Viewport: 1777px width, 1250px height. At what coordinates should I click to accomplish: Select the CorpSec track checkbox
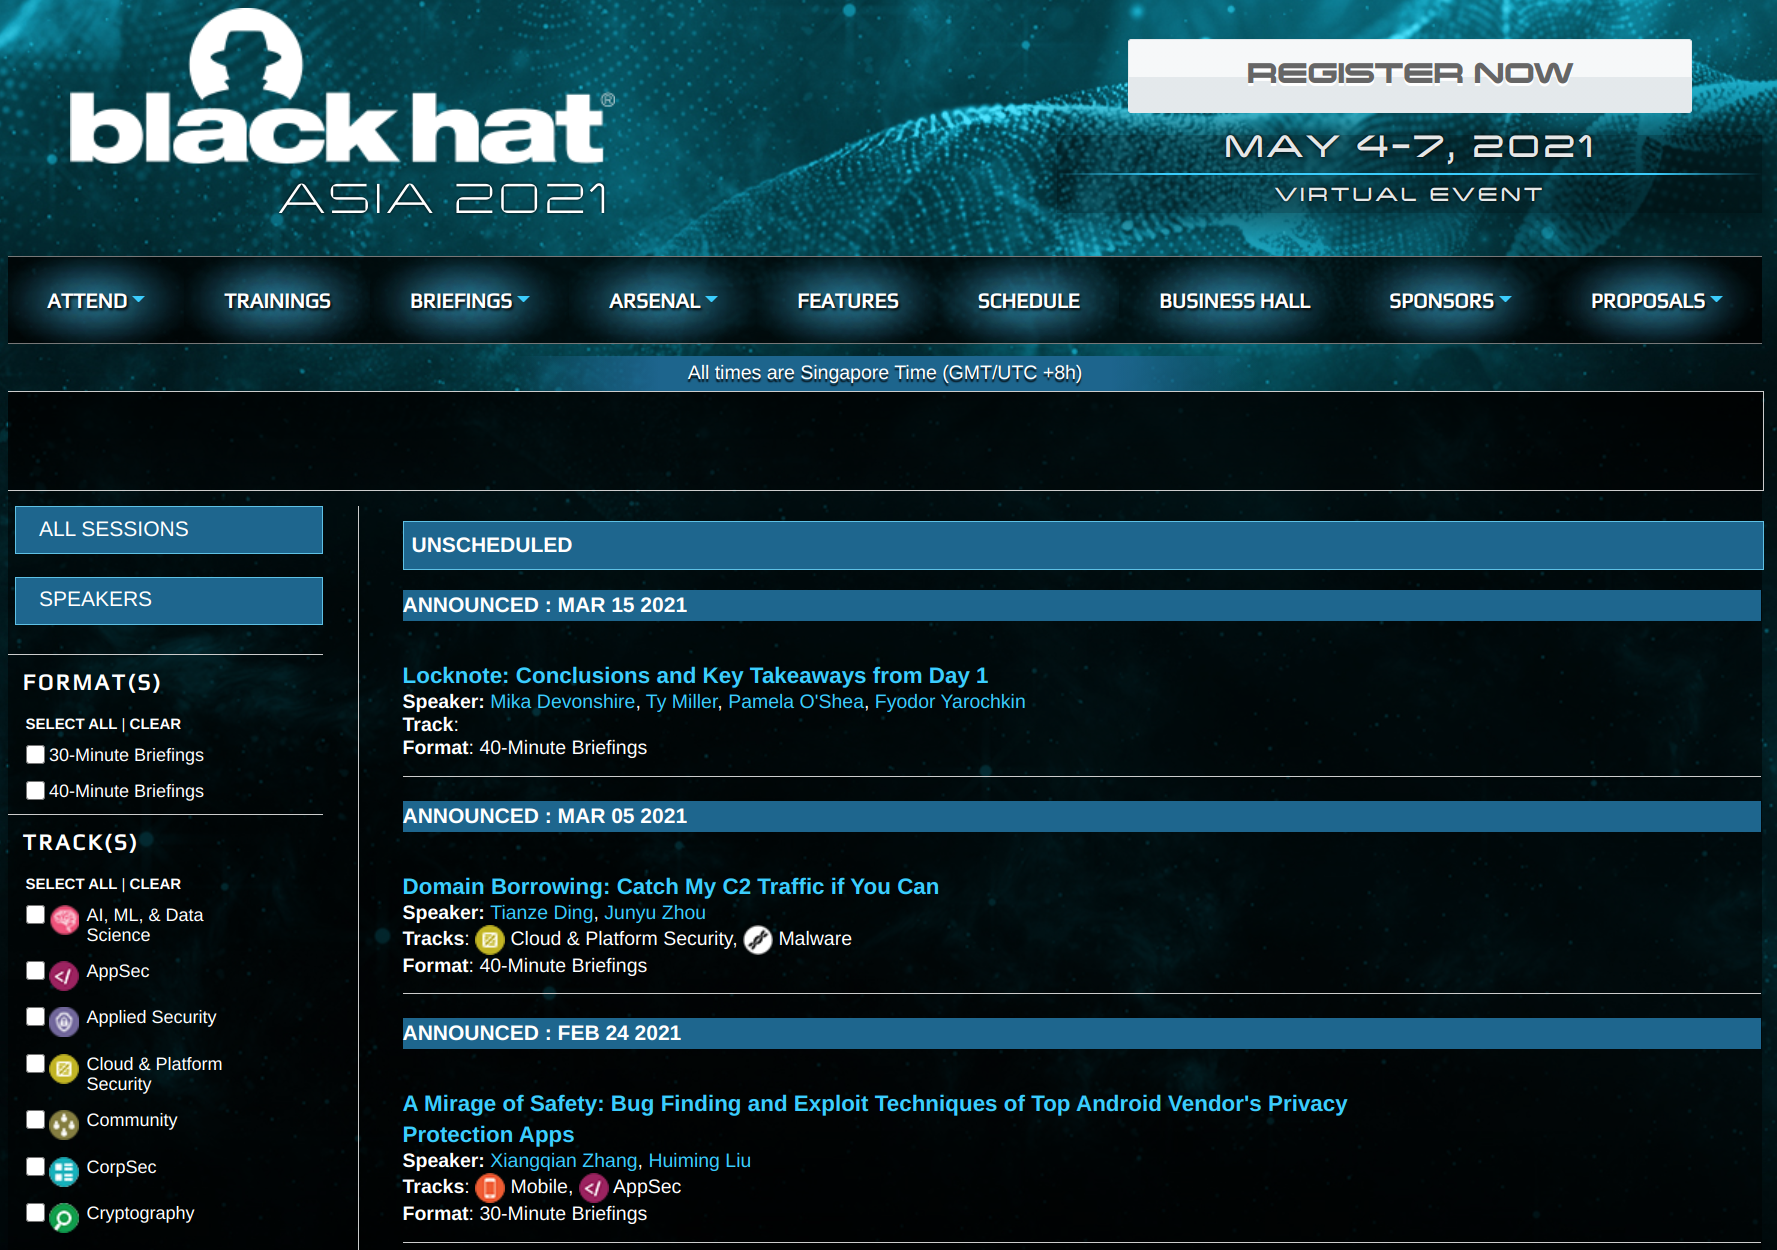pyautogui.click(x=35, y=1166)
